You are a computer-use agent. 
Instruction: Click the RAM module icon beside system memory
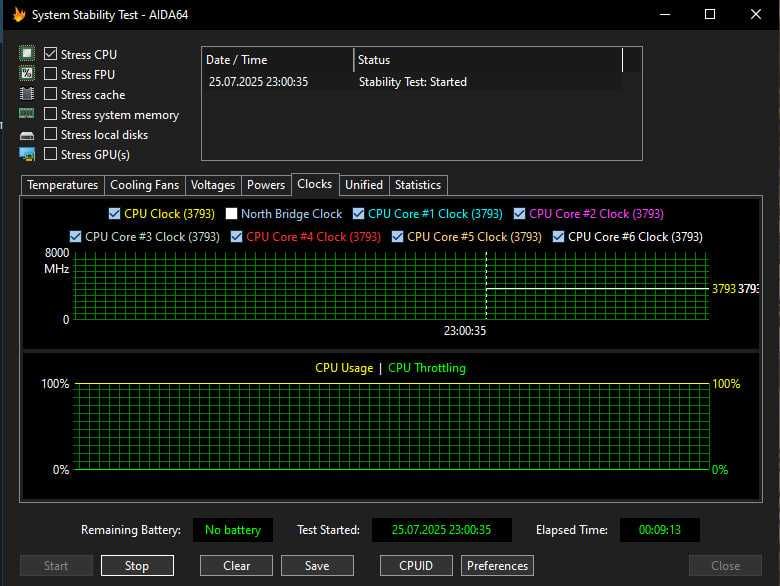coord(27,114)
